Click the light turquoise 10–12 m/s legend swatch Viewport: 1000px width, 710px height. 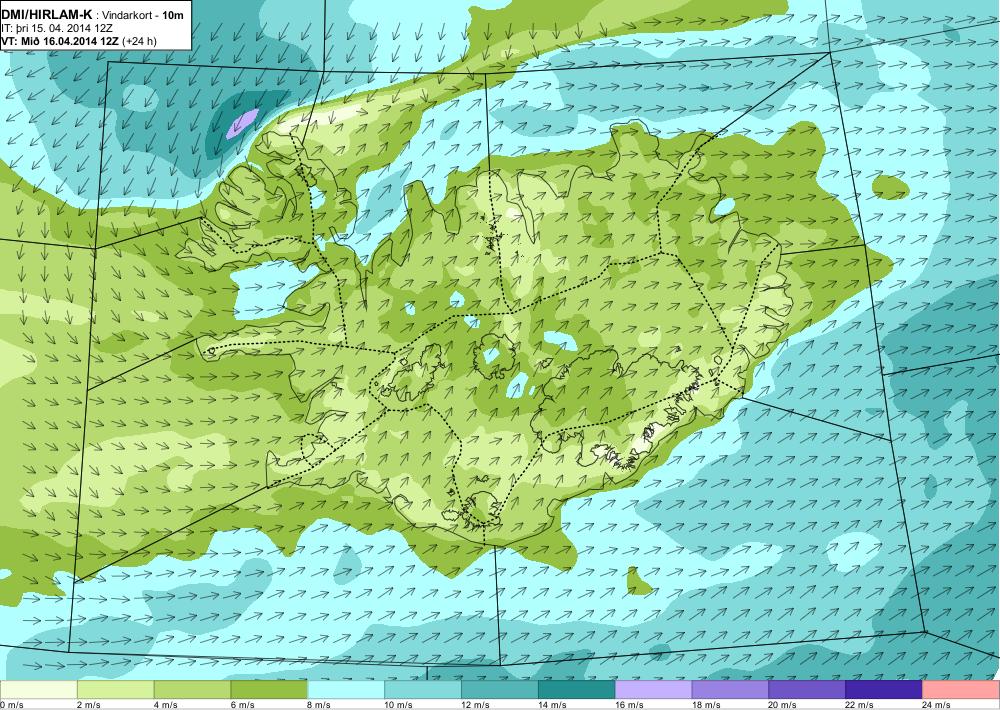423,690
